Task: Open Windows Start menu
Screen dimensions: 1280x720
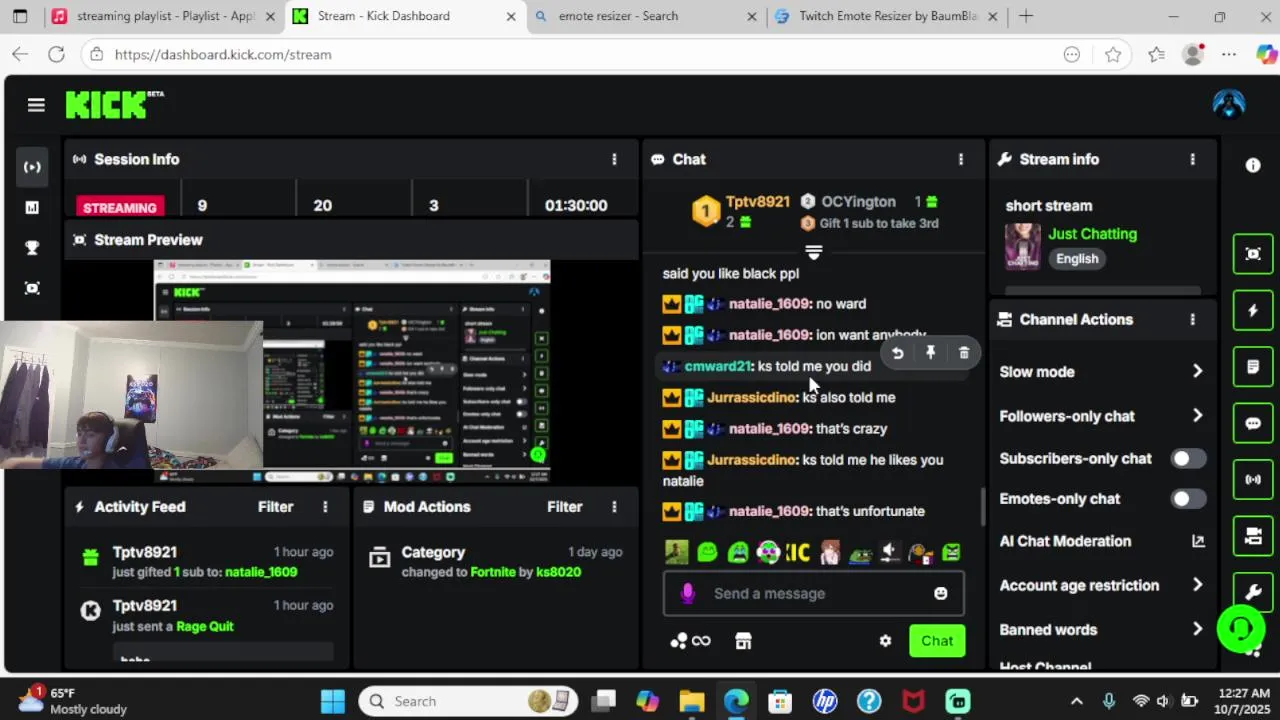Action: point(332,701)
